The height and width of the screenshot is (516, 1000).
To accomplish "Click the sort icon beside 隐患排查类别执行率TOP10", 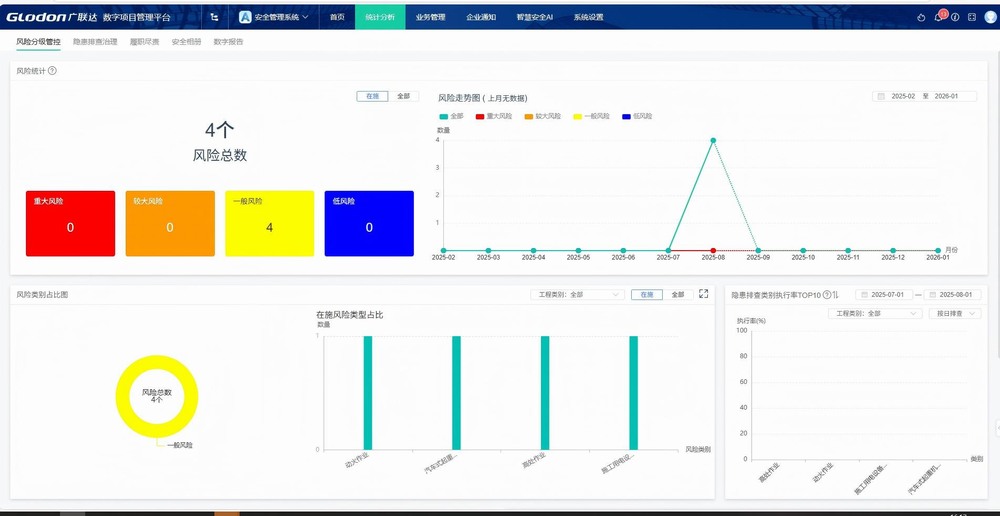I will (835, 295).
